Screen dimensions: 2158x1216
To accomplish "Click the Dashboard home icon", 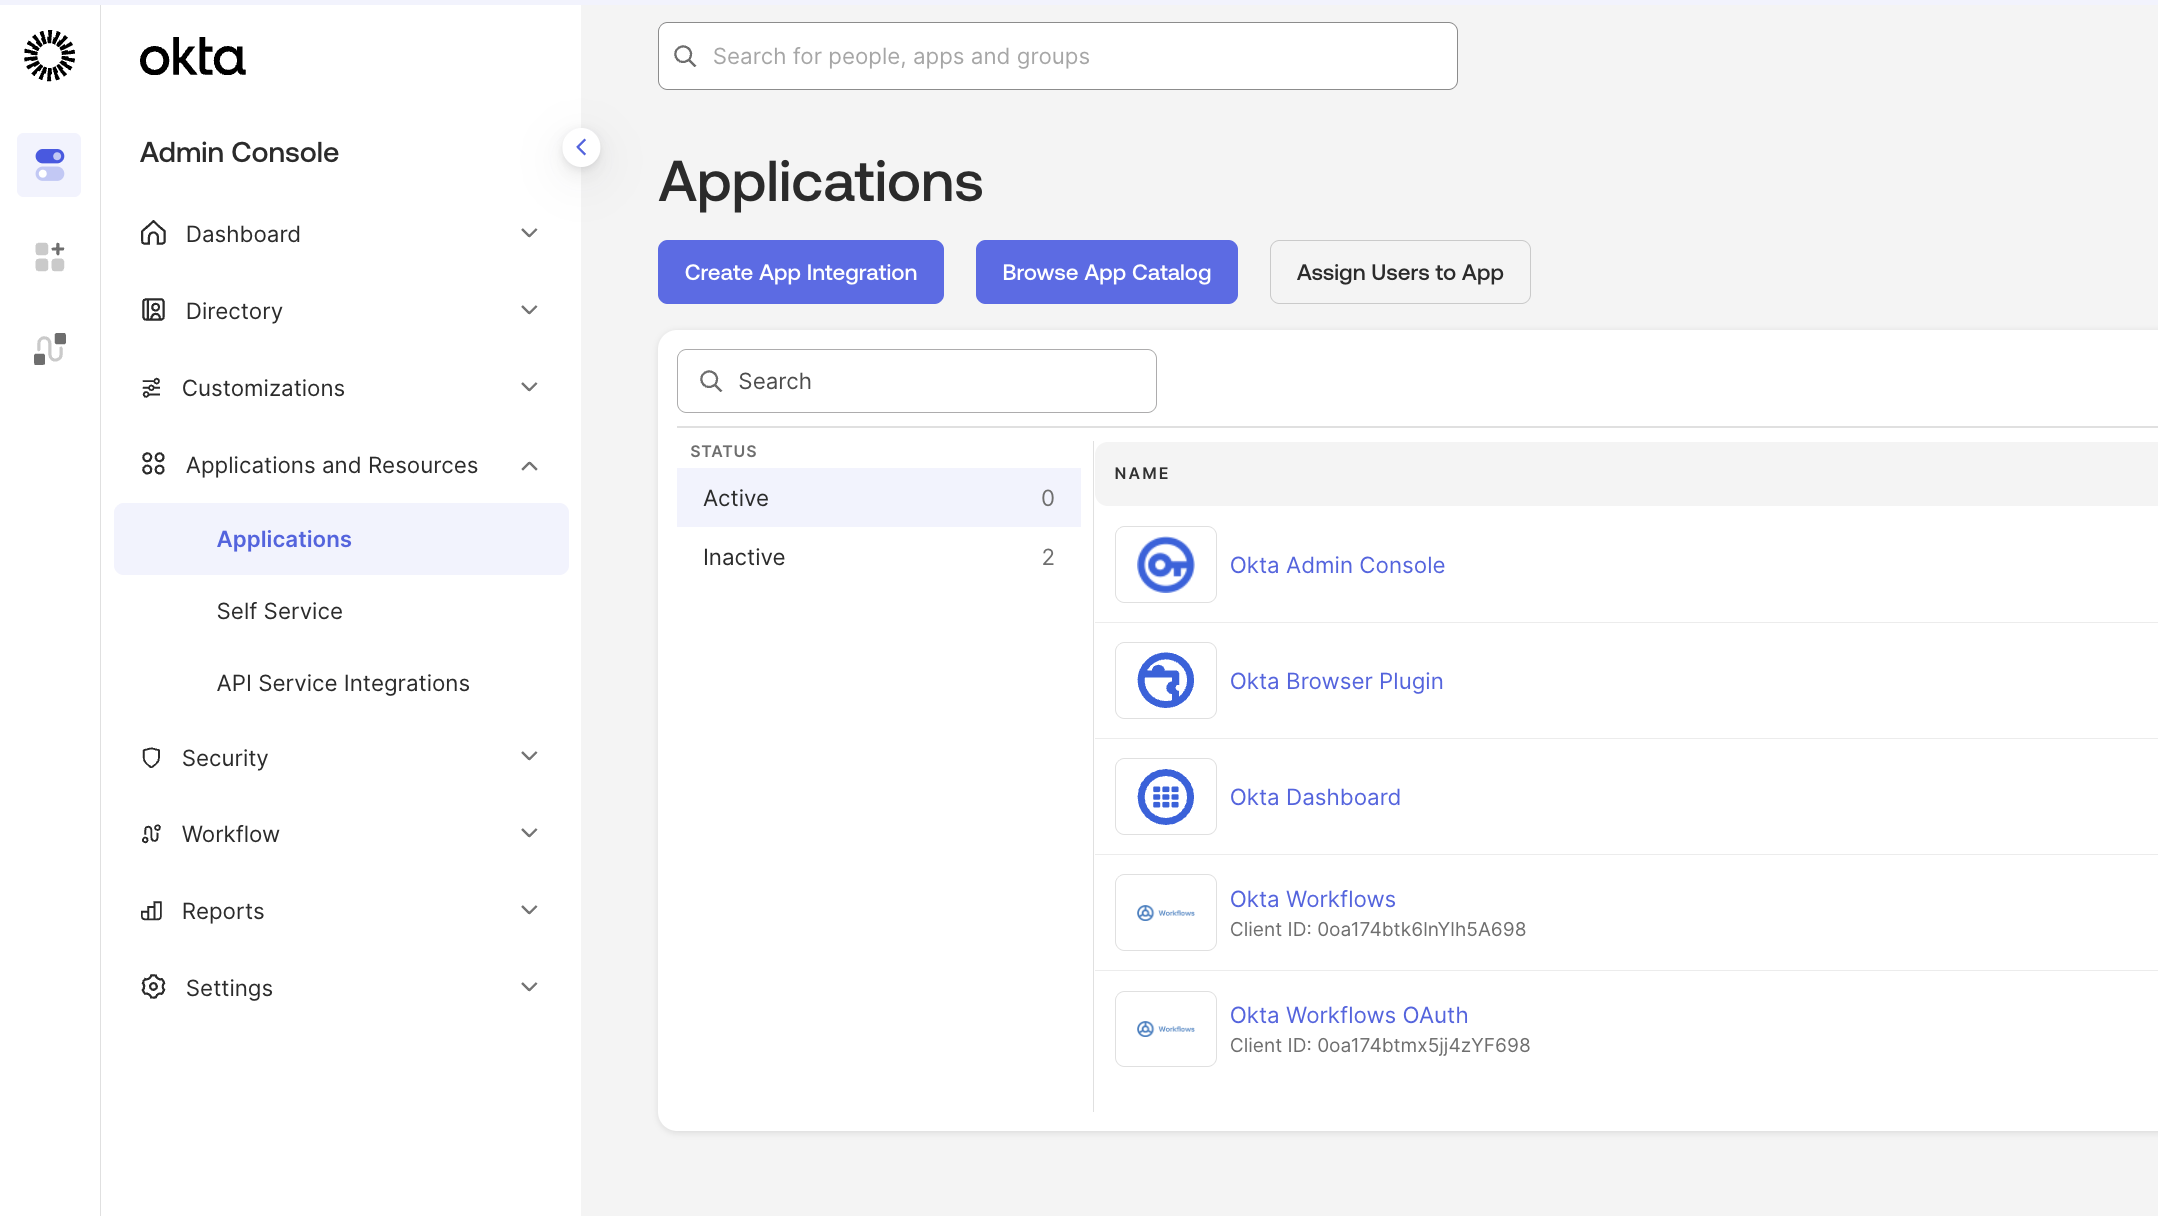I will click(x=153, y=233).
